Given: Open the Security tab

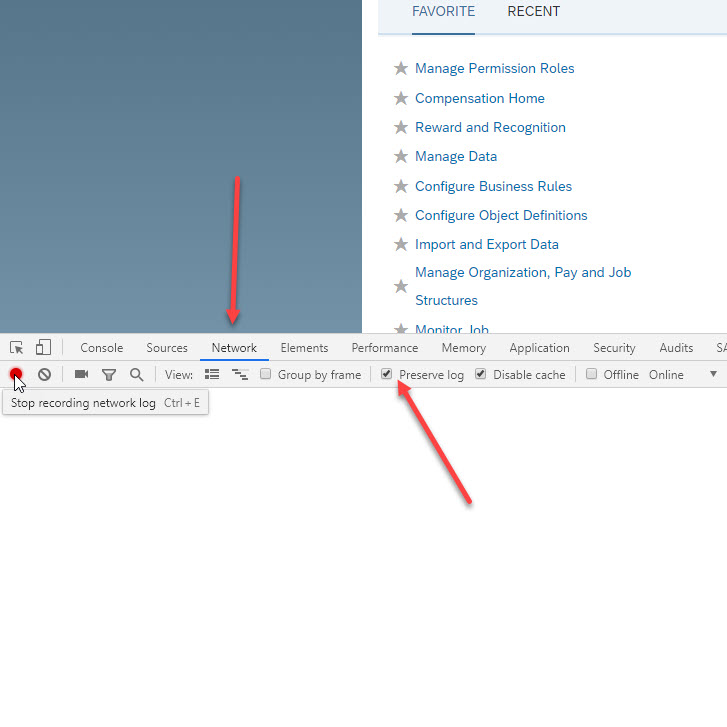Looking at the screenshot, I should point(614,348).
